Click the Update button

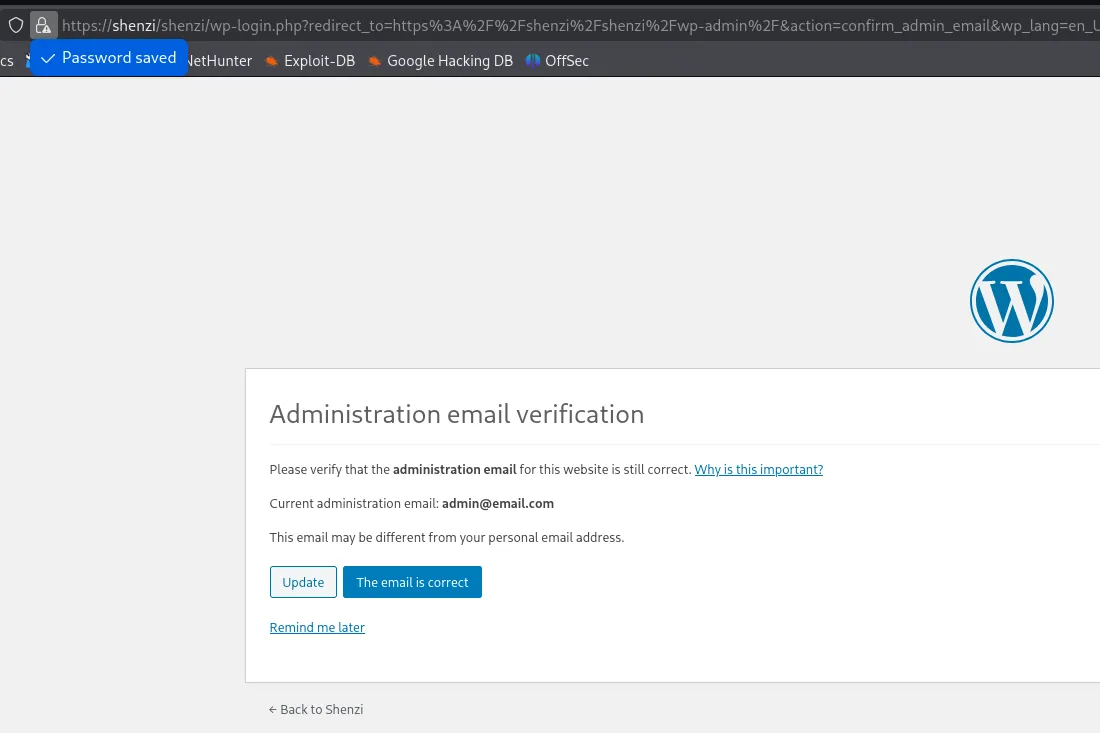[303, 582]
